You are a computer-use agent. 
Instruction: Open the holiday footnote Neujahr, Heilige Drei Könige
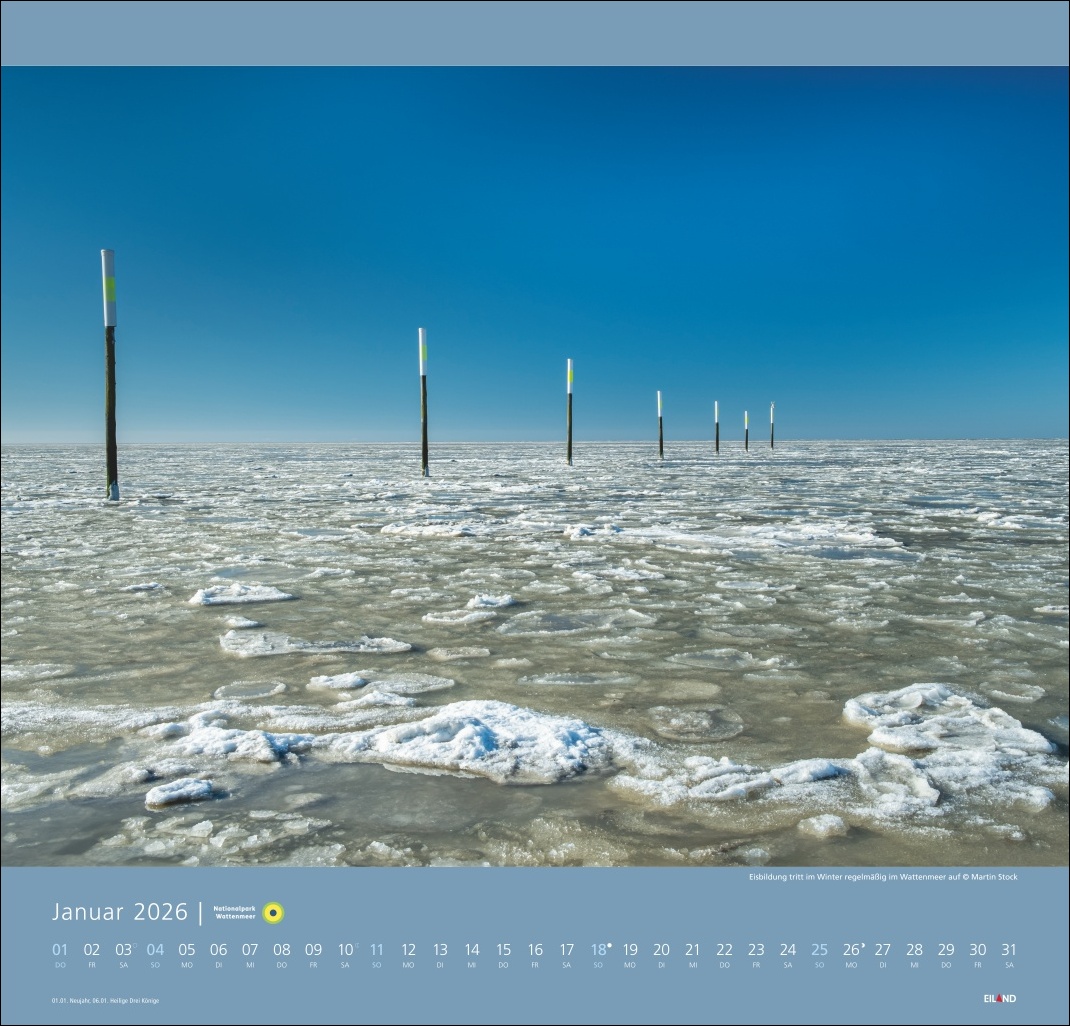[105, 1000]
